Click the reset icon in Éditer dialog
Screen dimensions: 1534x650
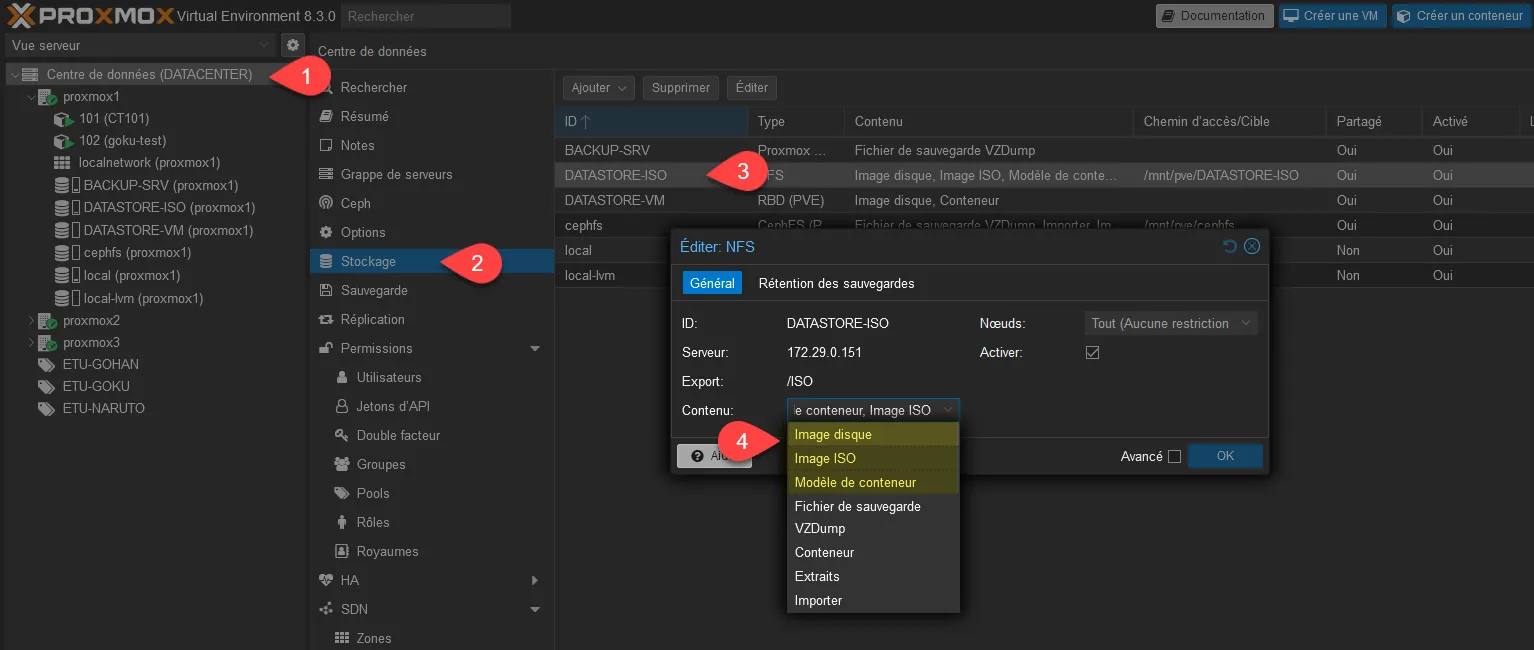click(x=1230, y=246)
